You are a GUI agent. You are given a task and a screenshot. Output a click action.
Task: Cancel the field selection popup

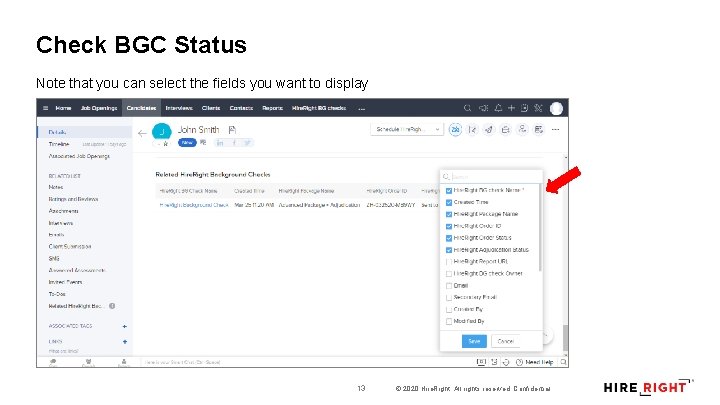[x=506, y=342]
